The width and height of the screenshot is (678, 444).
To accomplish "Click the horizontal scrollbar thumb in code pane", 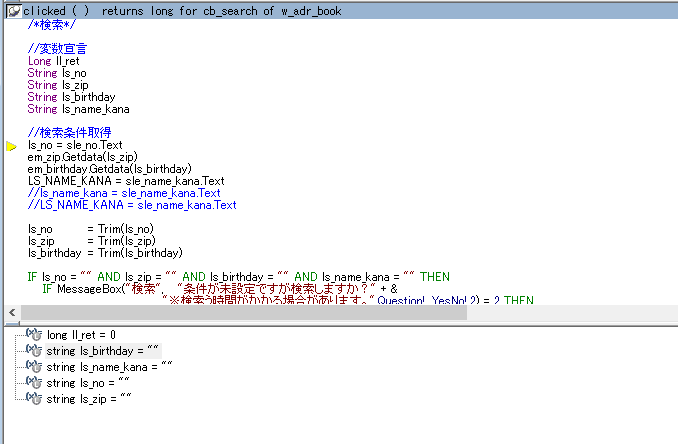I will click(240, 313).
